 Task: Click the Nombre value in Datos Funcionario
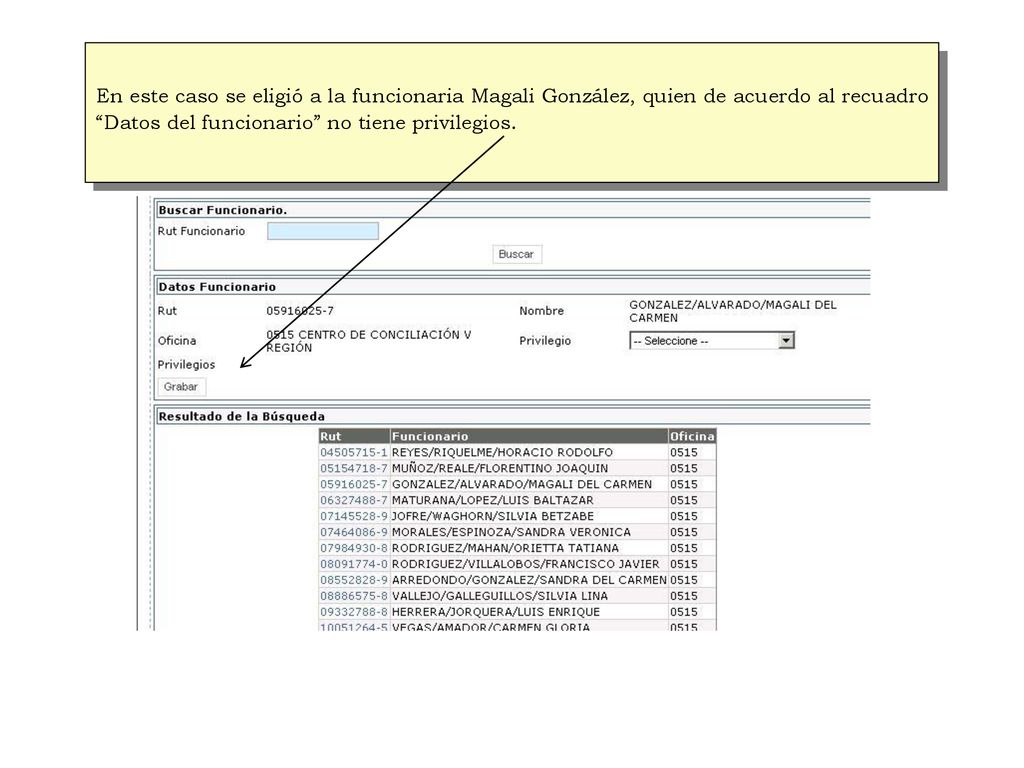pos(733,312)
